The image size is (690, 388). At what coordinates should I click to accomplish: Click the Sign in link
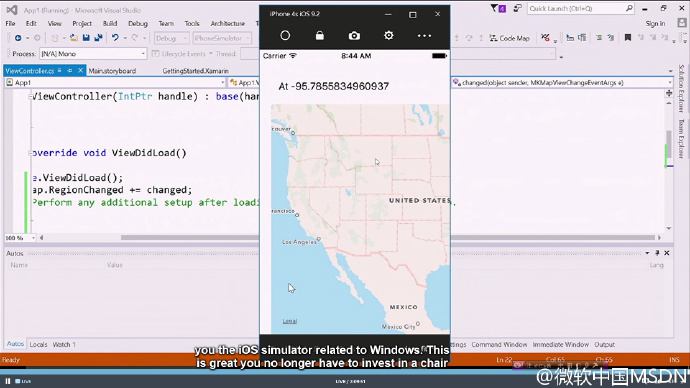tap(655, 23)
